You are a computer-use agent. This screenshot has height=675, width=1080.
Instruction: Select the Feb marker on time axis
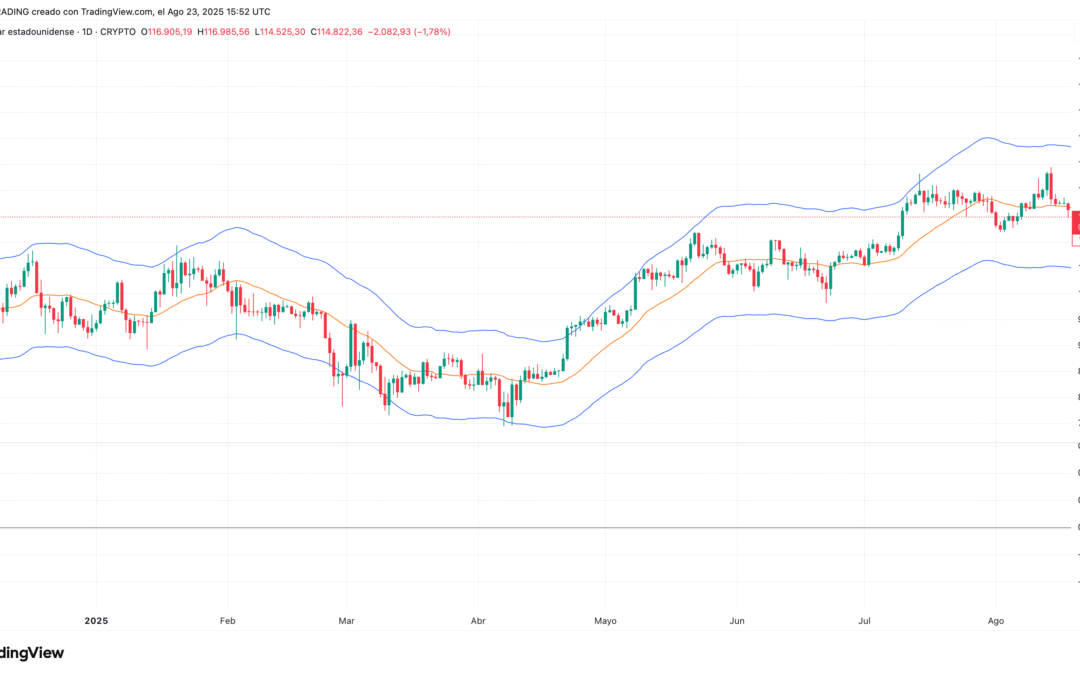click(x=227, y=621)
